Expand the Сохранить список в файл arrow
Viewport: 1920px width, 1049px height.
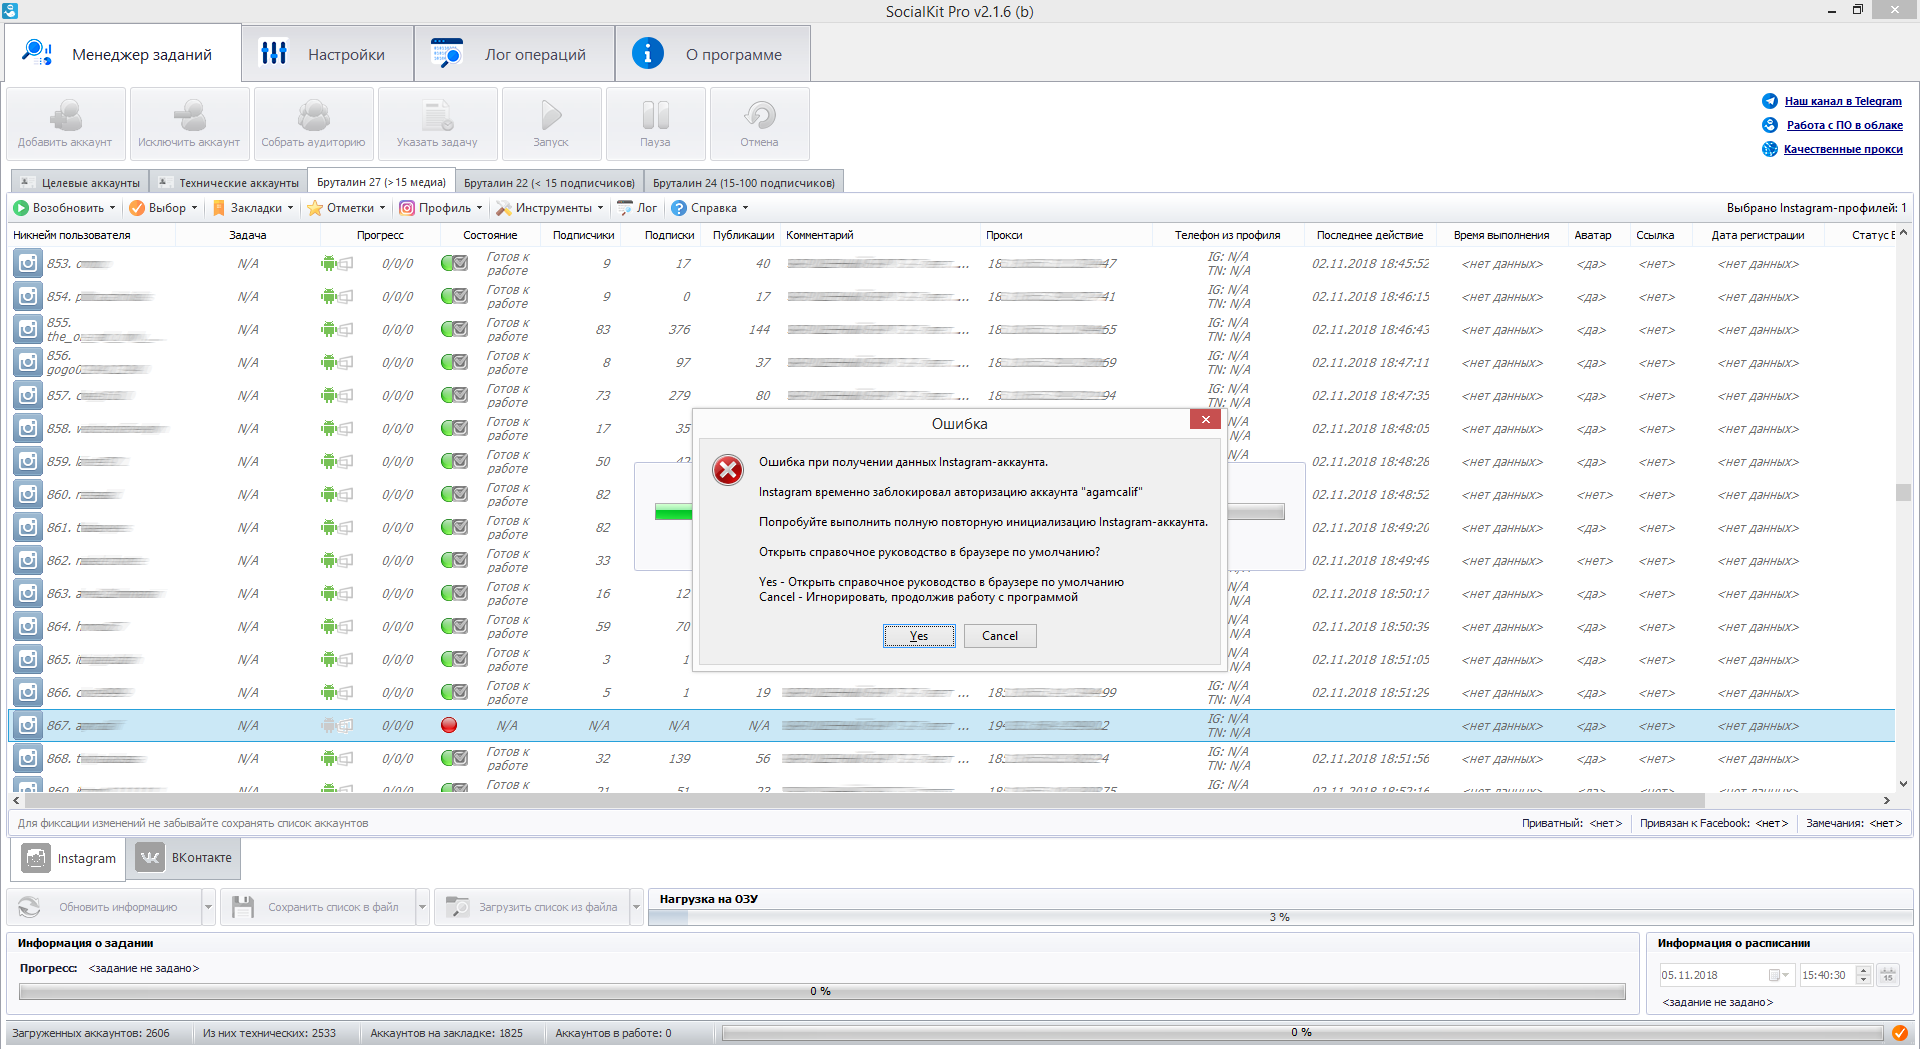point(422,907)
